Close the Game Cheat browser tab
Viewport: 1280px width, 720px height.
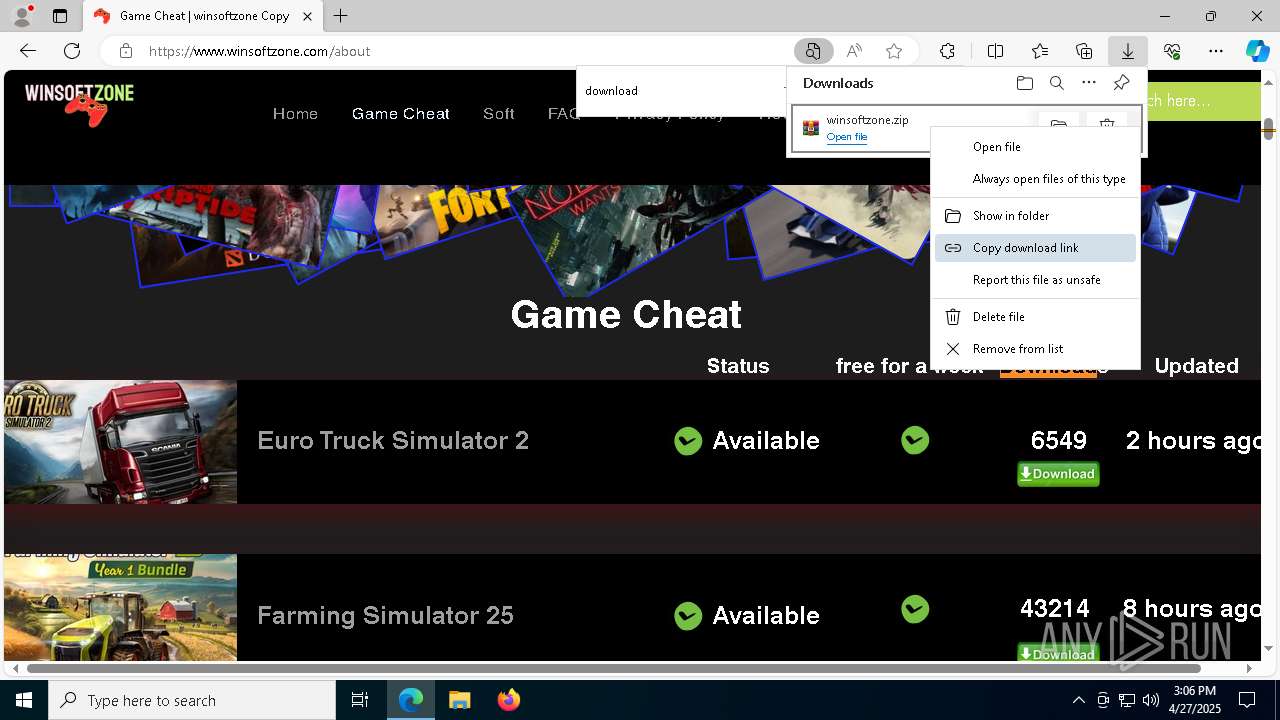[308, 16]
